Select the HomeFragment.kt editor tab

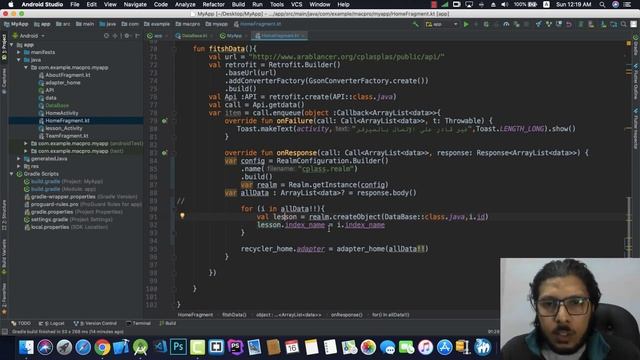280,36
